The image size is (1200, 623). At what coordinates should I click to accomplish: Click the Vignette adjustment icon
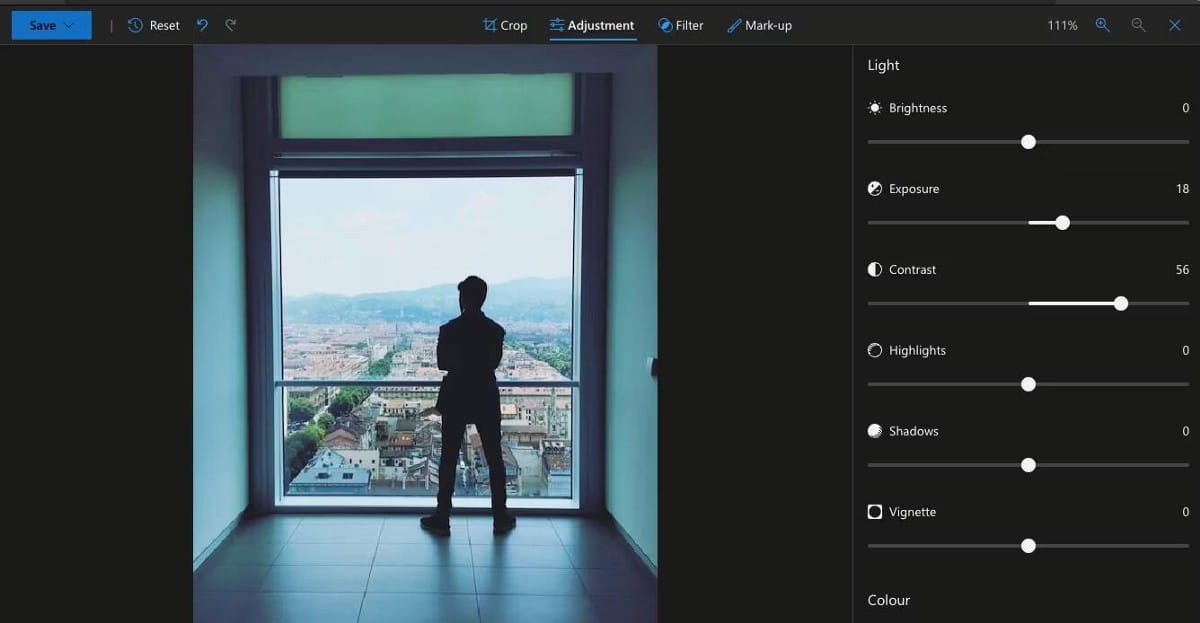pos(874,511)
